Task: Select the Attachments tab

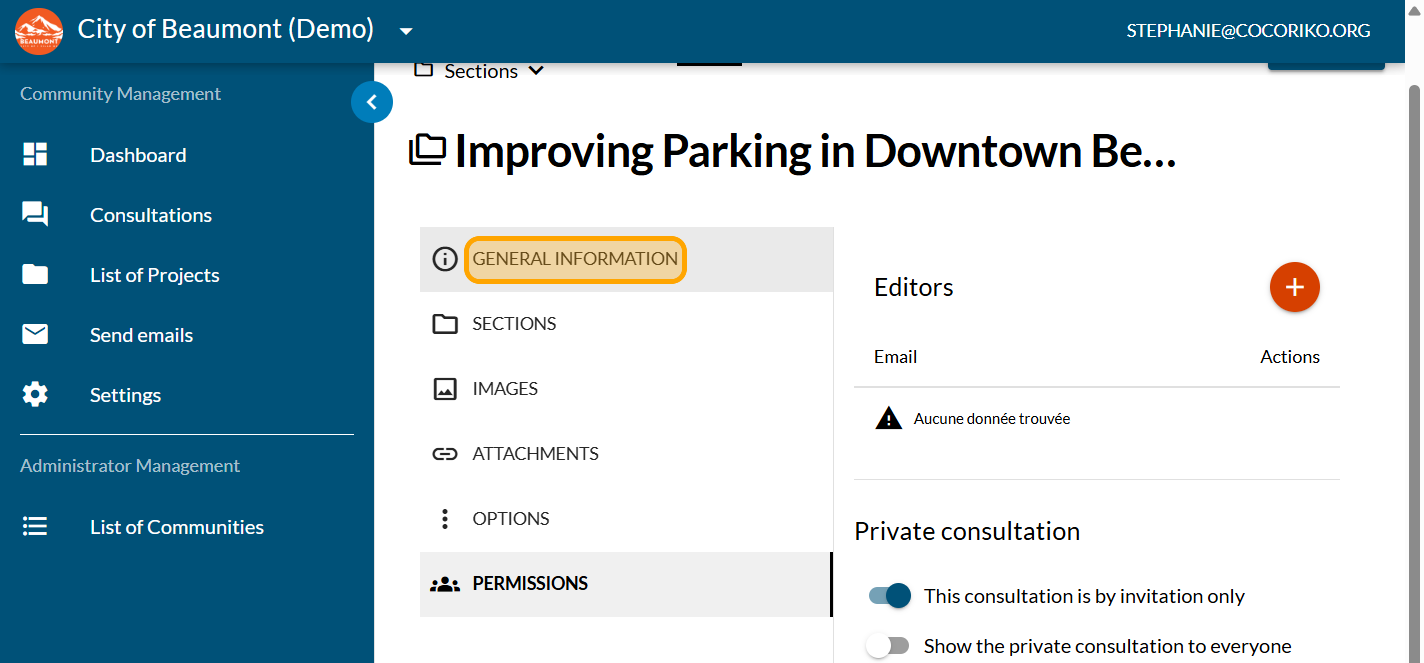Action: (535, 454)
